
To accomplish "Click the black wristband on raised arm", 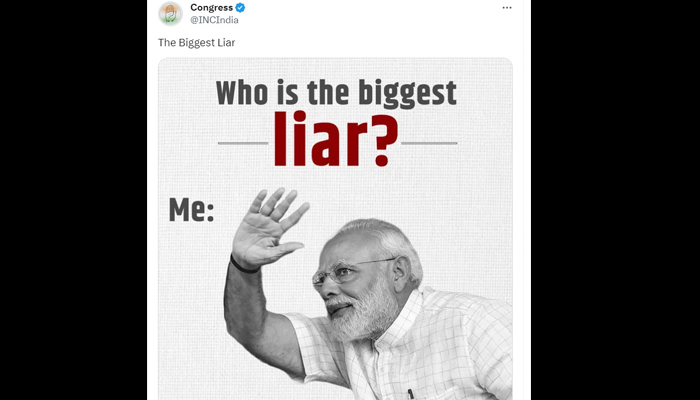I will coord(244,265).
